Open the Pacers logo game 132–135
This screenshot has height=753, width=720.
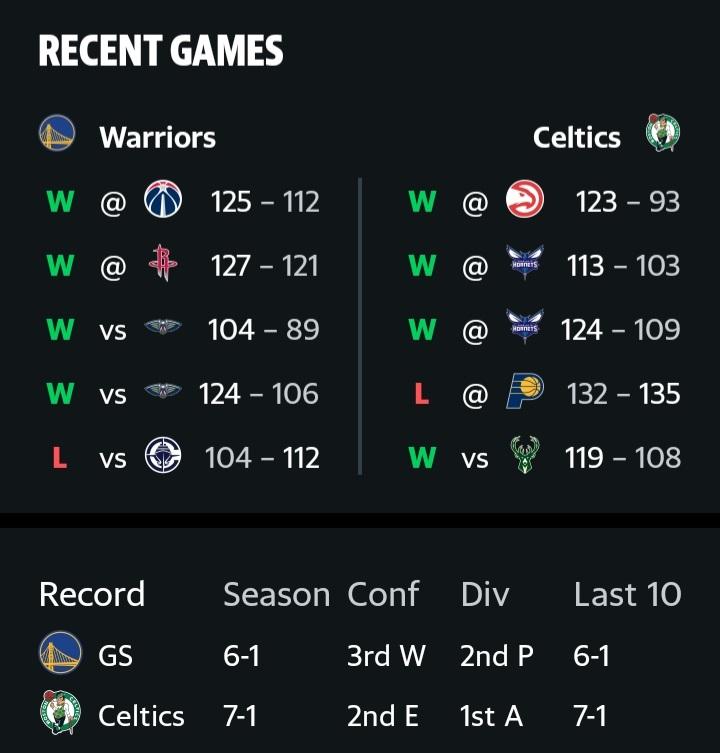pyautogui.click(x=525, y=391)
